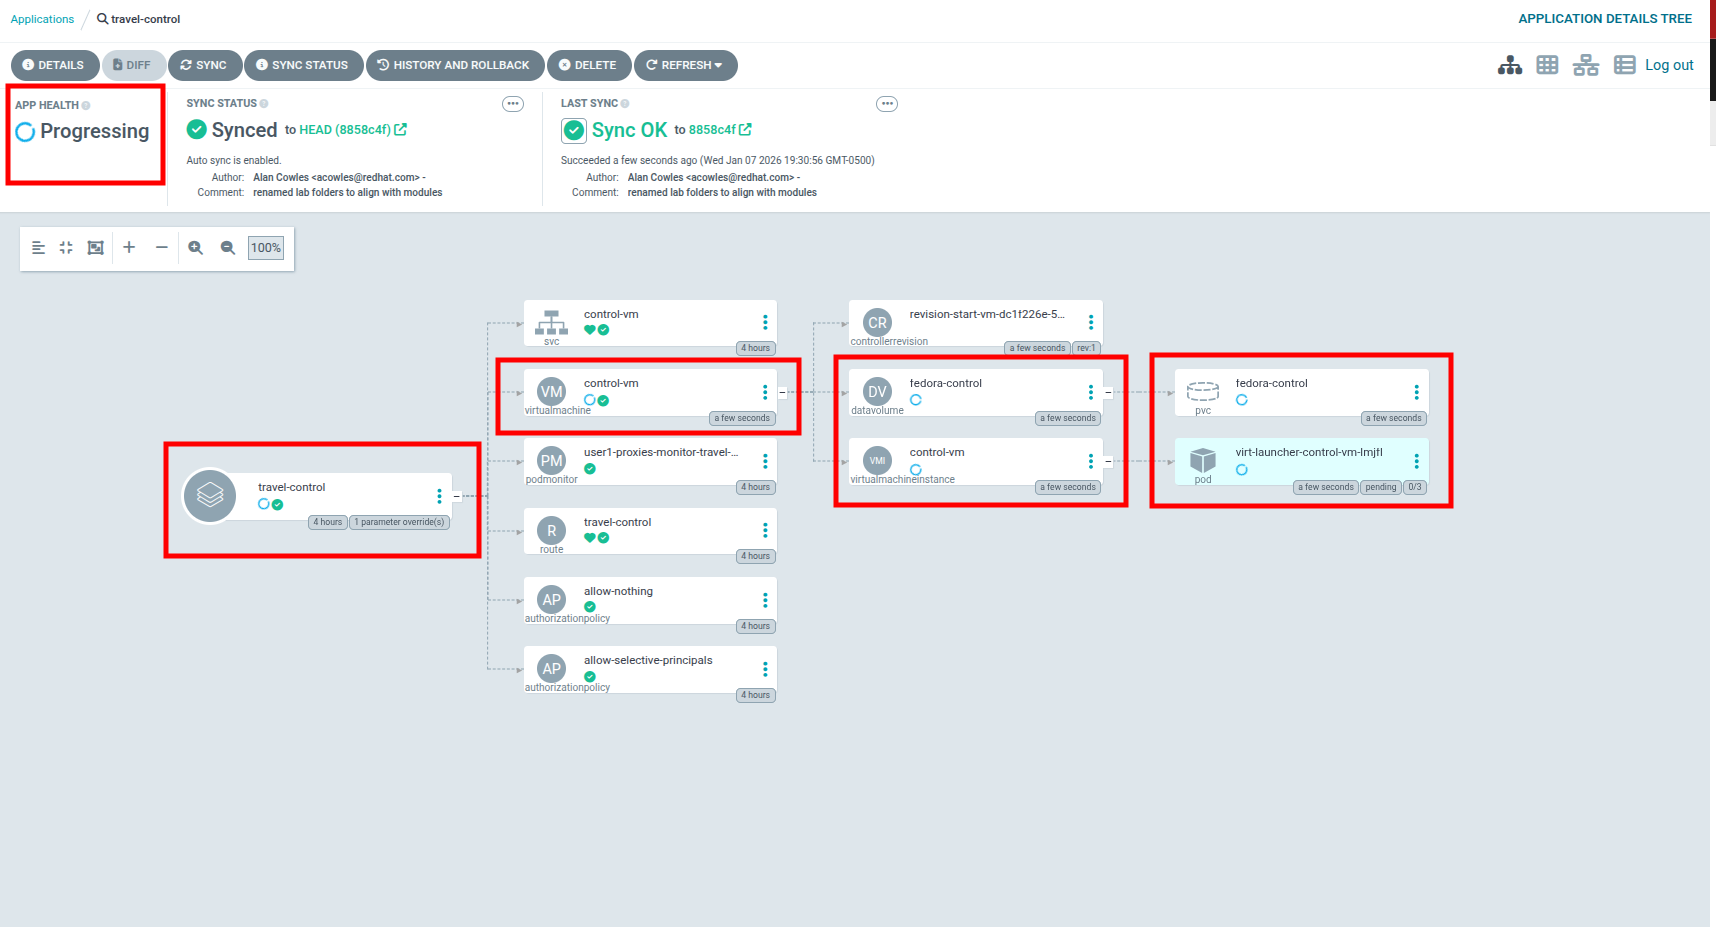Open Sync Status more options ellipsis
Viewport: 1716px width, 927px height.
tap(513, 104)
